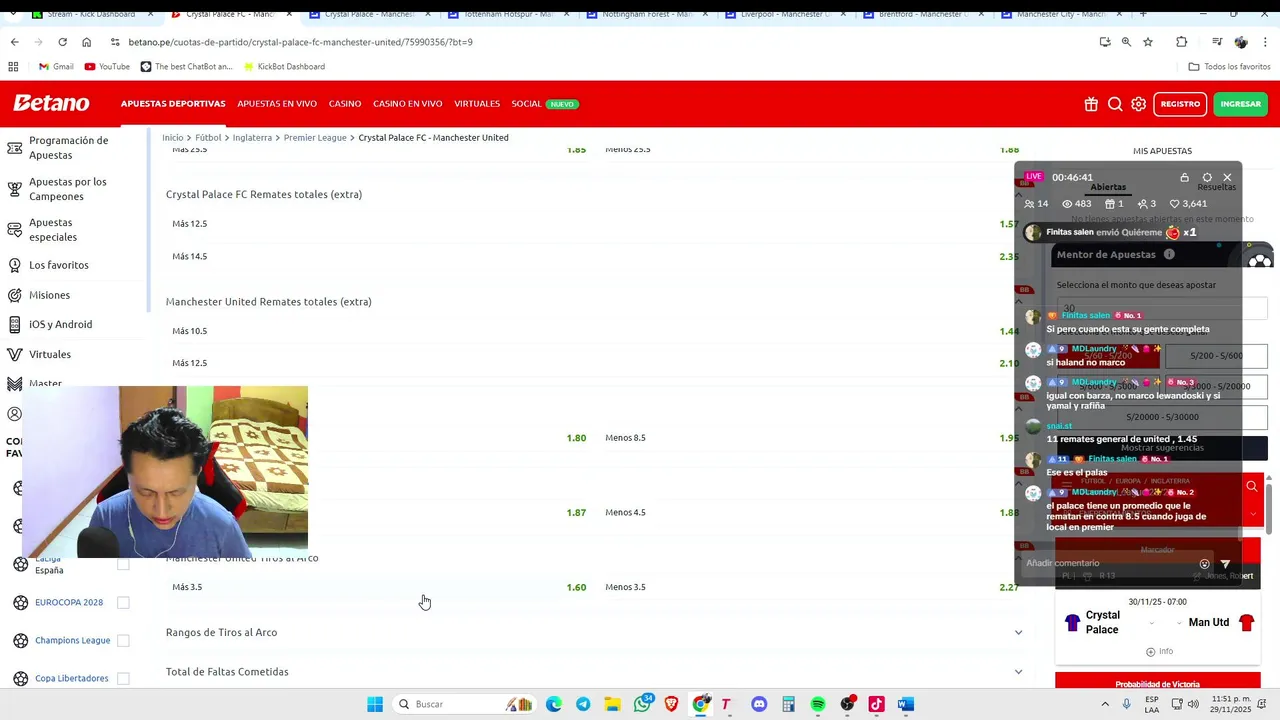1280x720 pixels.
Task: Open Discord from taskbar
Action: (759, 704)
